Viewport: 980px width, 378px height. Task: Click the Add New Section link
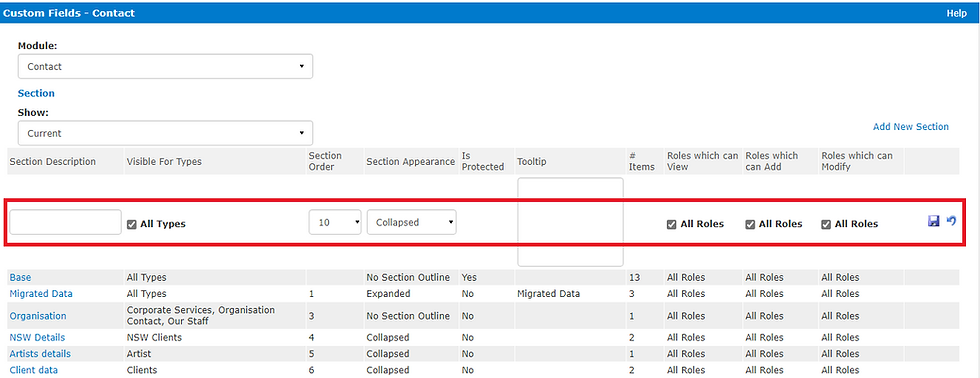click(x=911, y=127)
